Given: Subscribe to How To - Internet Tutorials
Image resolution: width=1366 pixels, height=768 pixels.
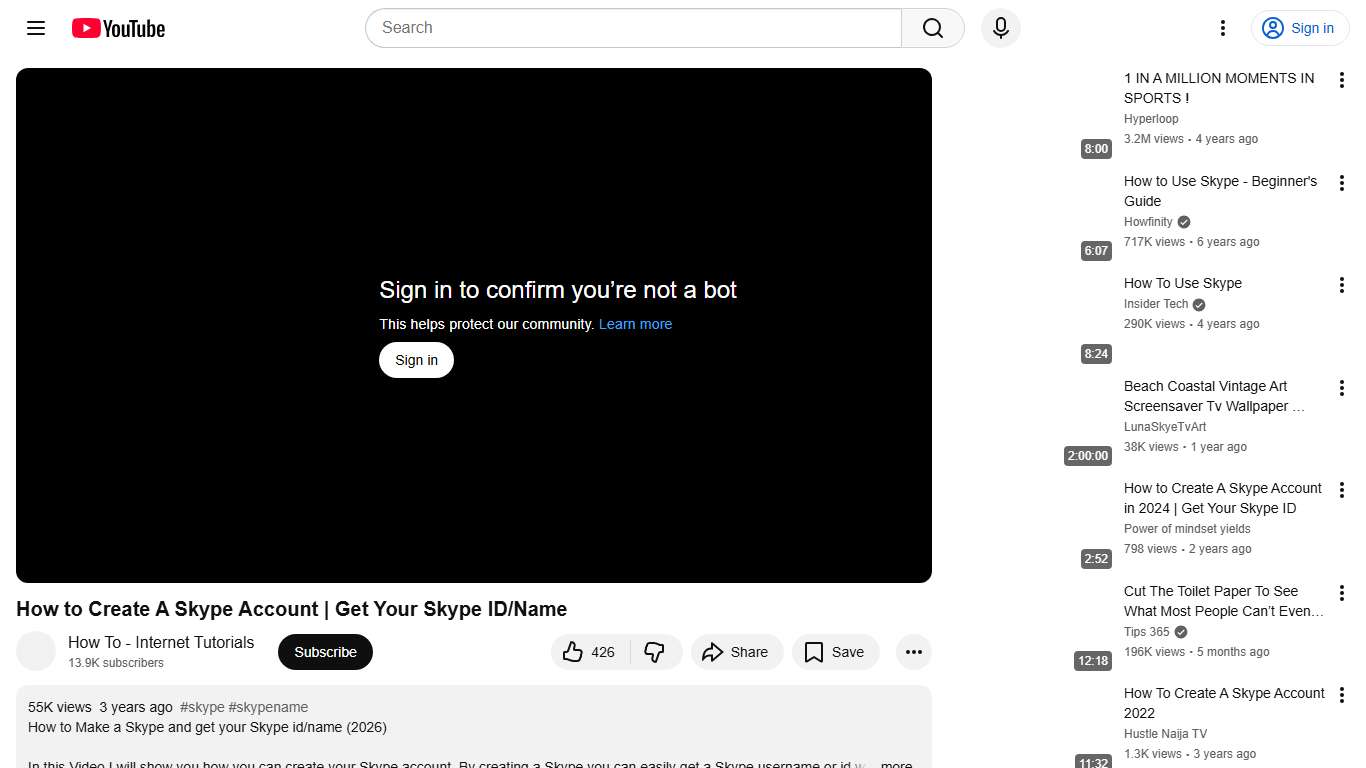Looking at the screenshot, I should (325, 652).
